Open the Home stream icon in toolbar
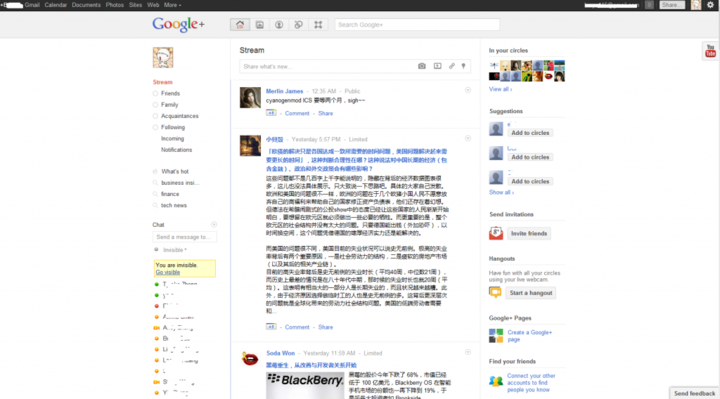The image size is (720, 399). pyautogui.click(x=240, y=25)
